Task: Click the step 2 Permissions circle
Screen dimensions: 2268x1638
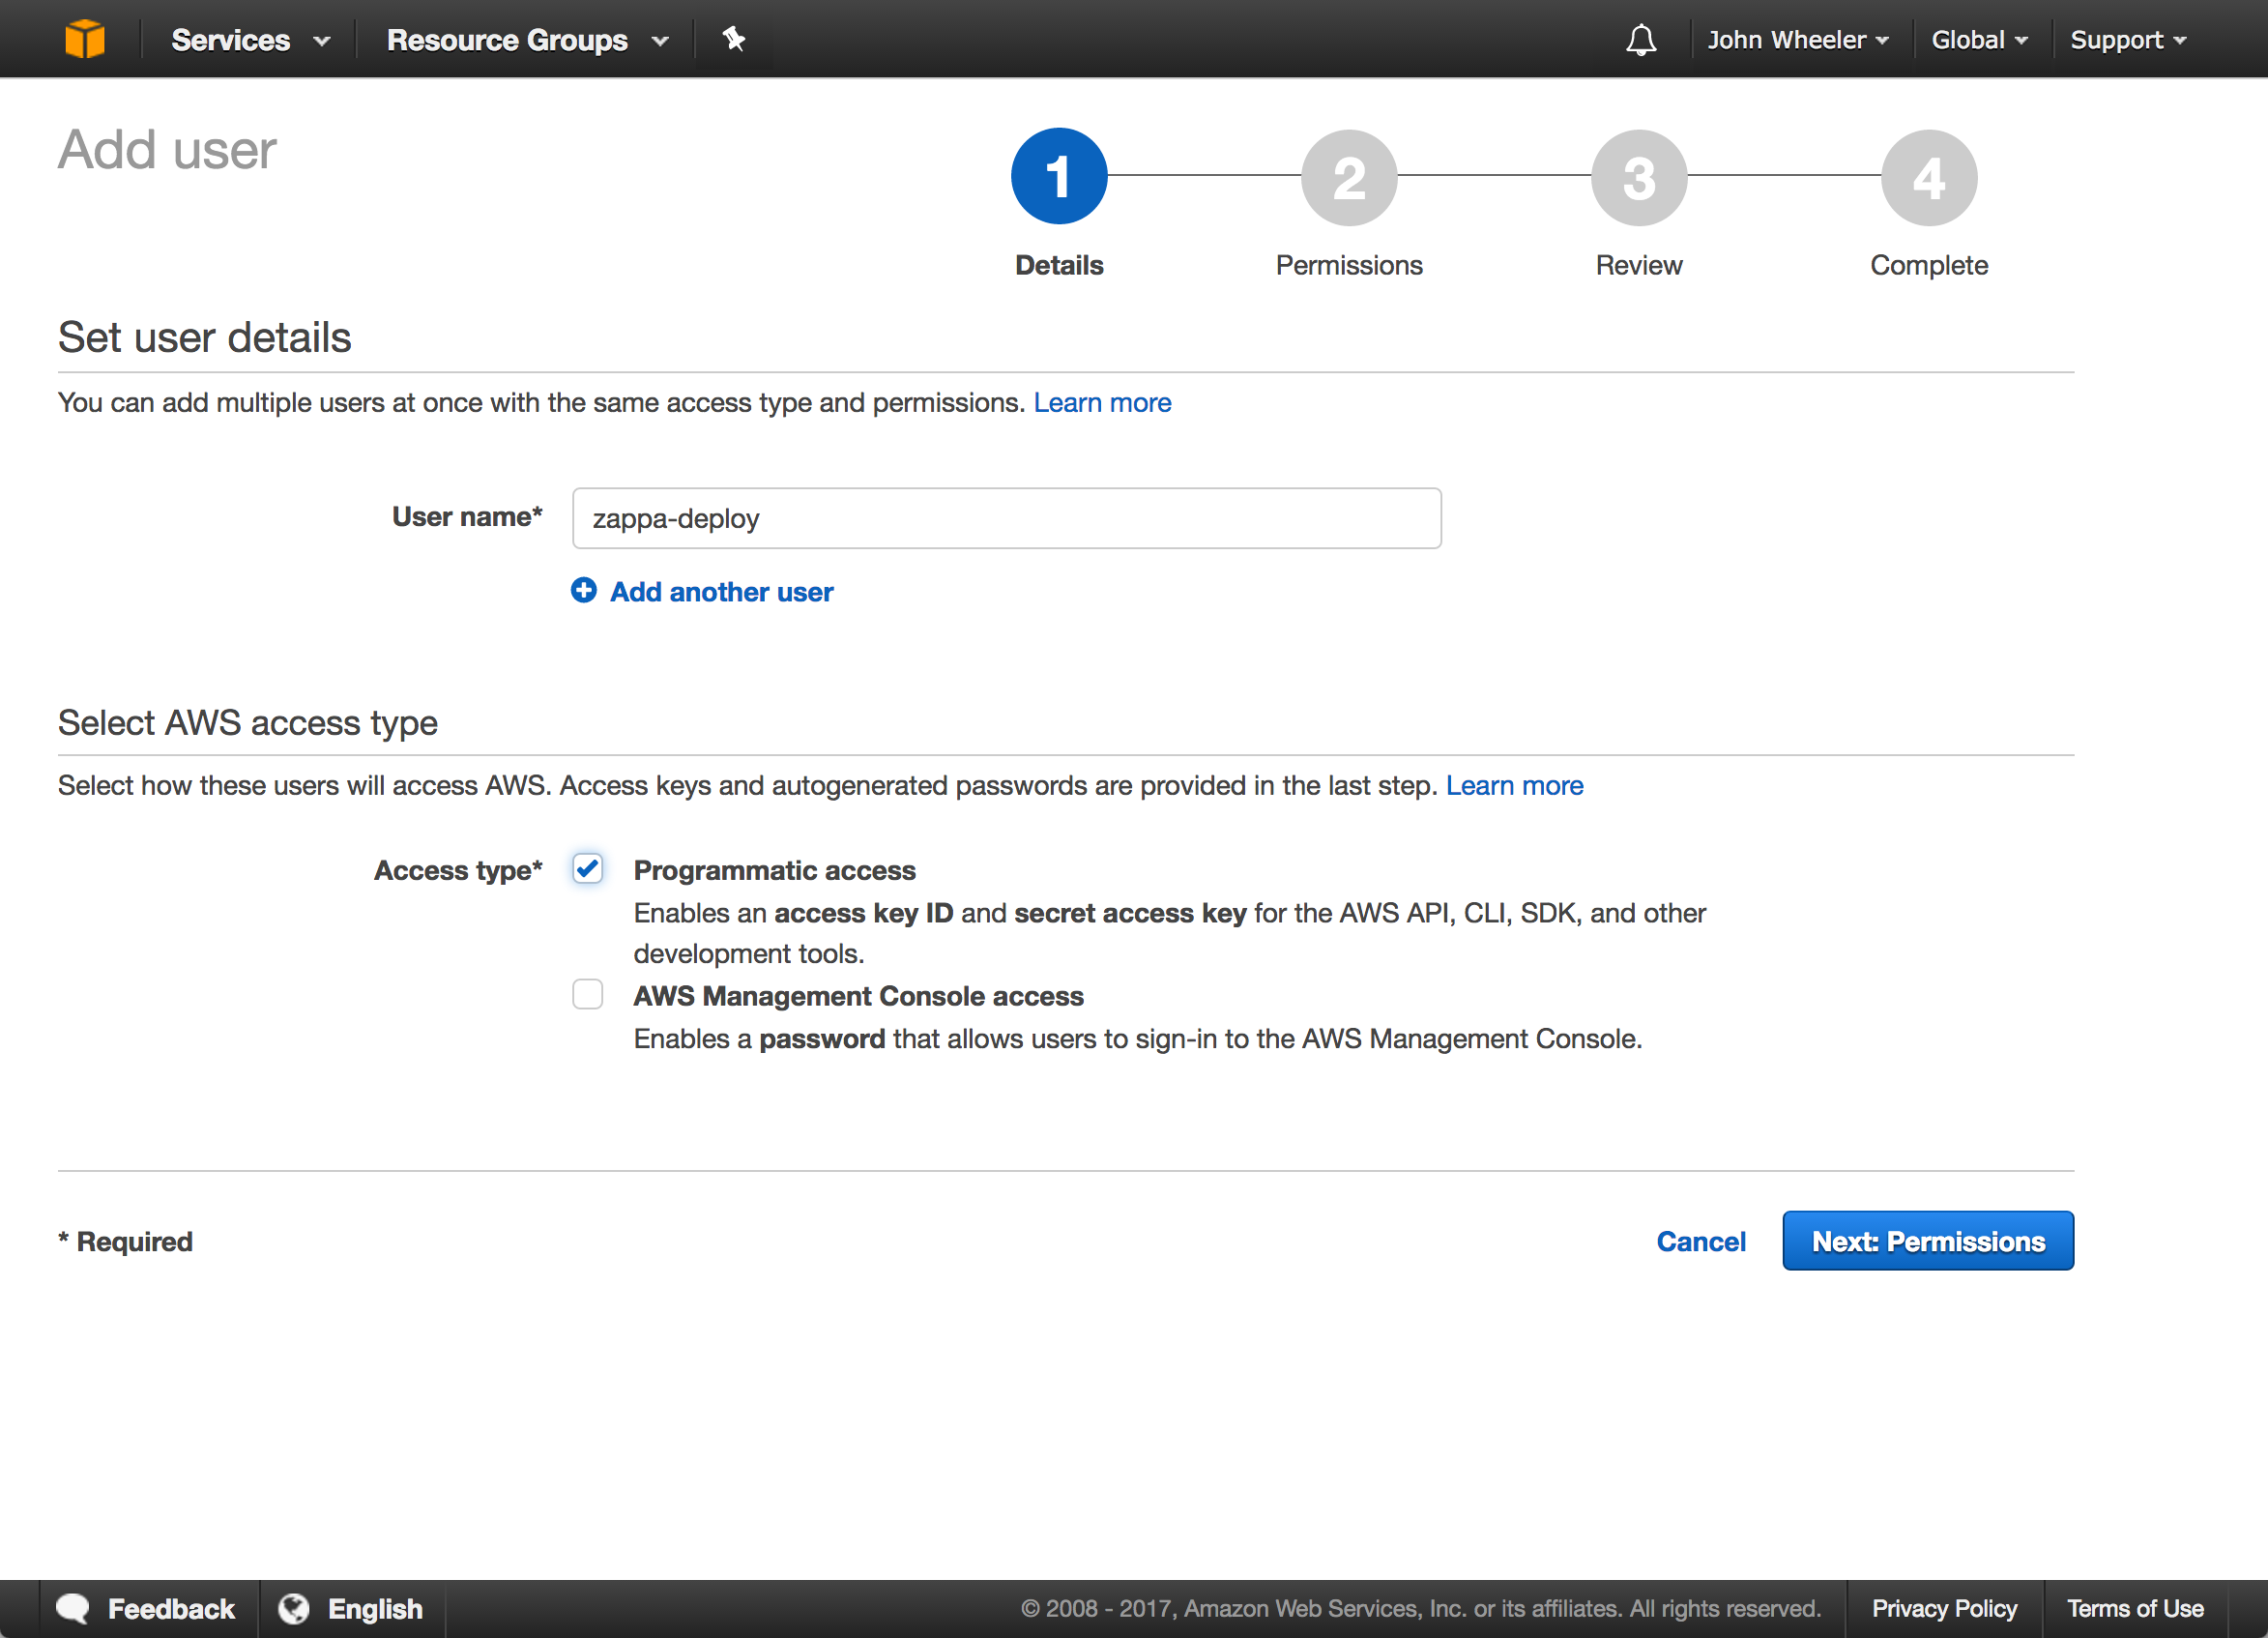Action: tap(1348, 178)
